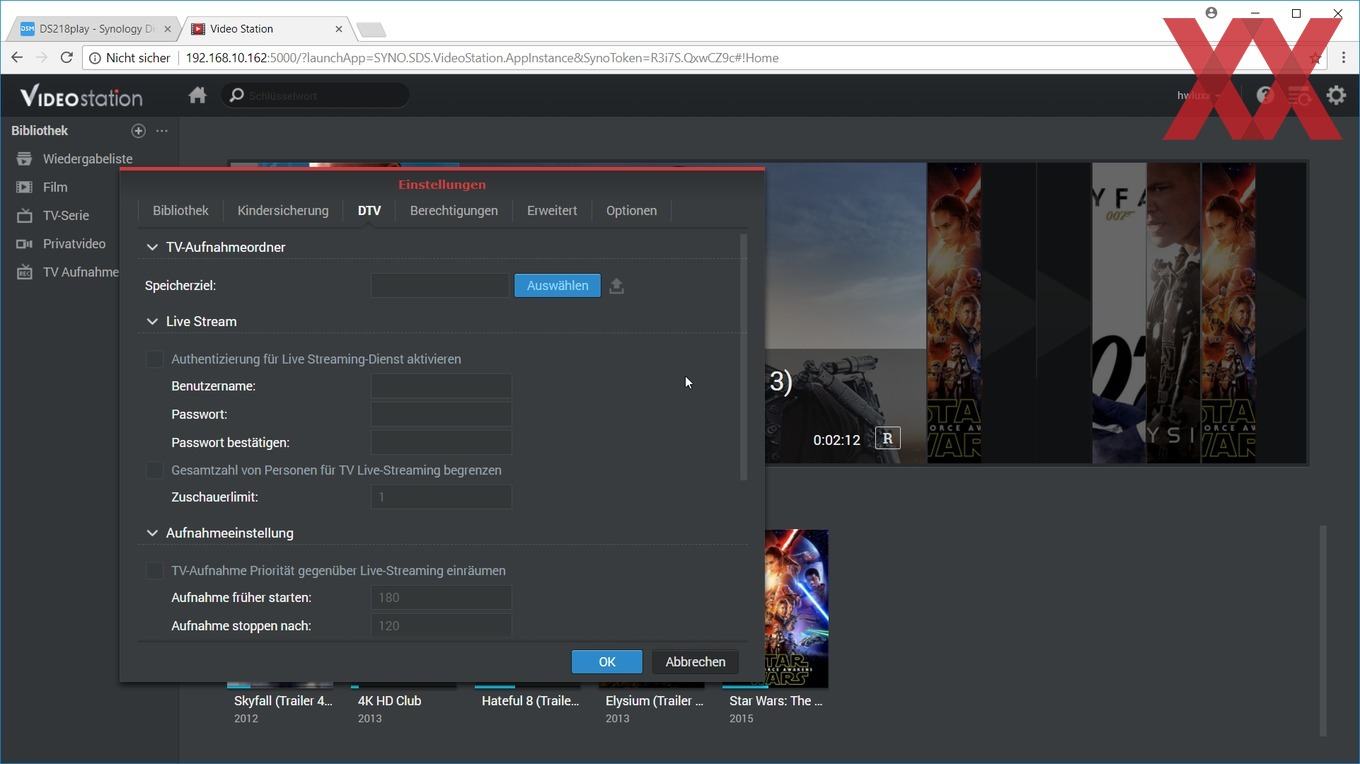Switch to Bibliothek tab
This screenshot has height=764, width=1360.
180,211
